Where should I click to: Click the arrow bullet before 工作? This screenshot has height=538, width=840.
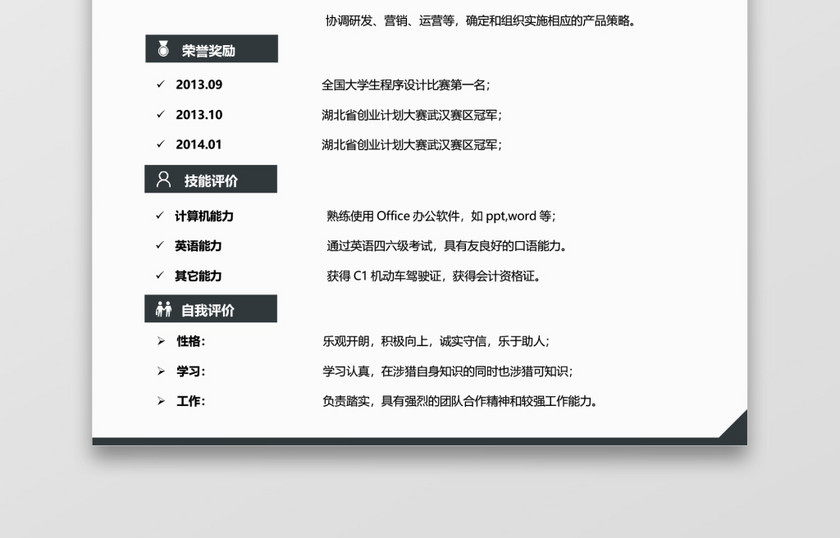click(161, 401)
